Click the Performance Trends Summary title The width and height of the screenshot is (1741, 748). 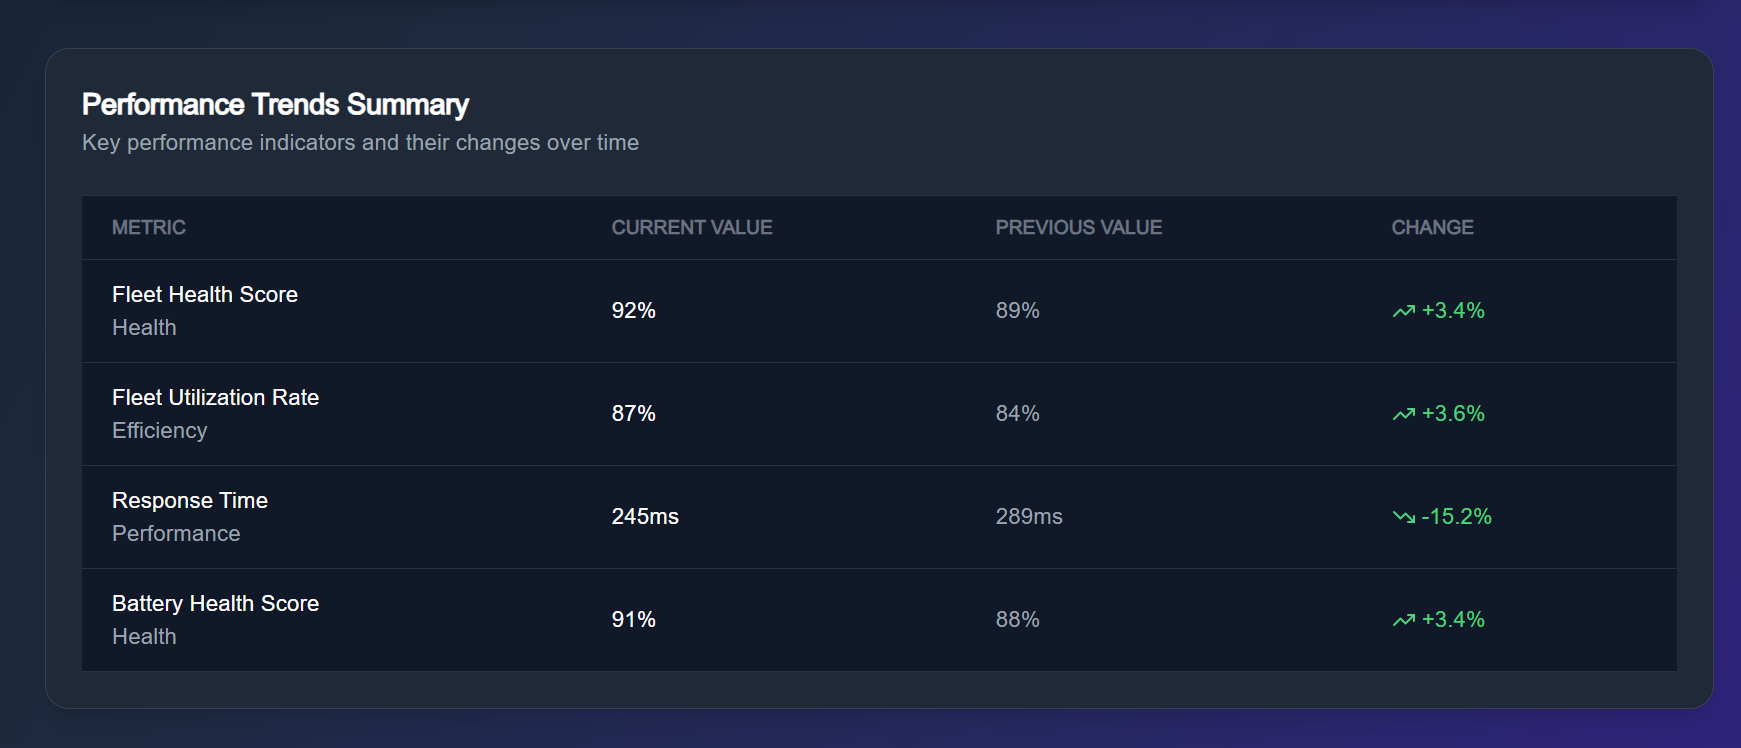275,103
